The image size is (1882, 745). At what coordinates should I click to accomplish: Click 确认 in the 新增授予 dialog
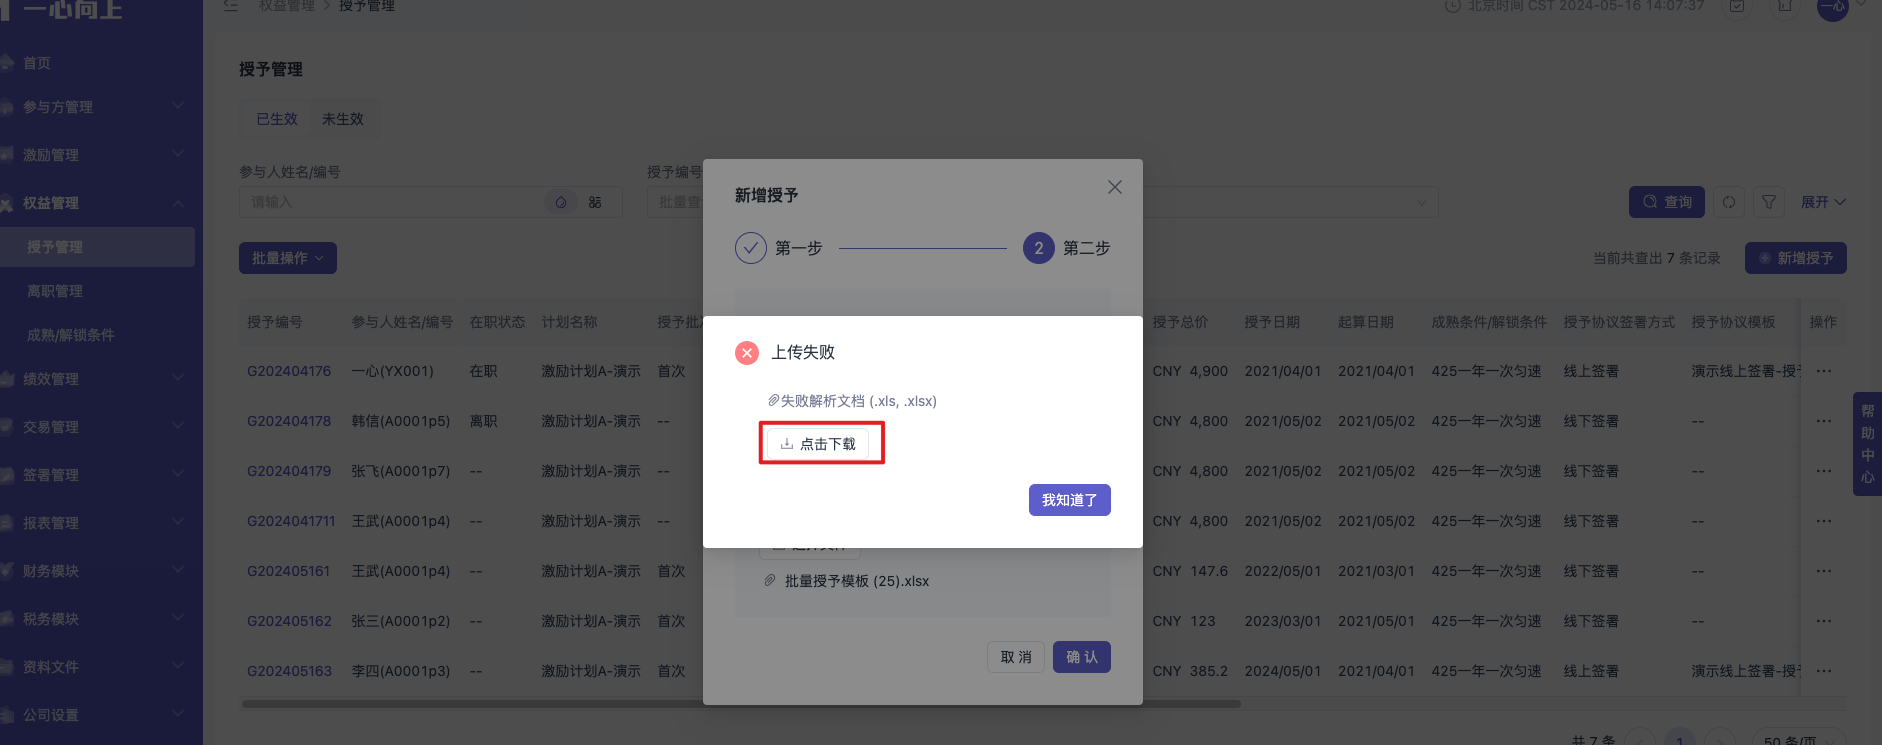[1082, 657]
